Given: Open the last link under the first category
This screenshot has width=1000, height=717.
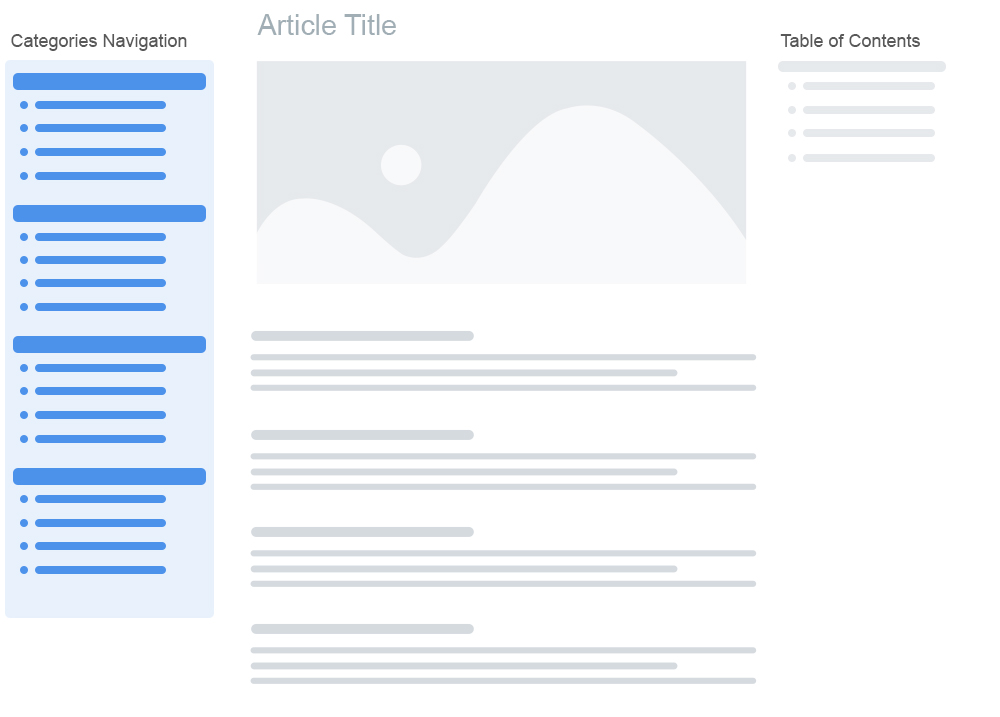Looking at the screenshot, I should (x=100, y=176).
